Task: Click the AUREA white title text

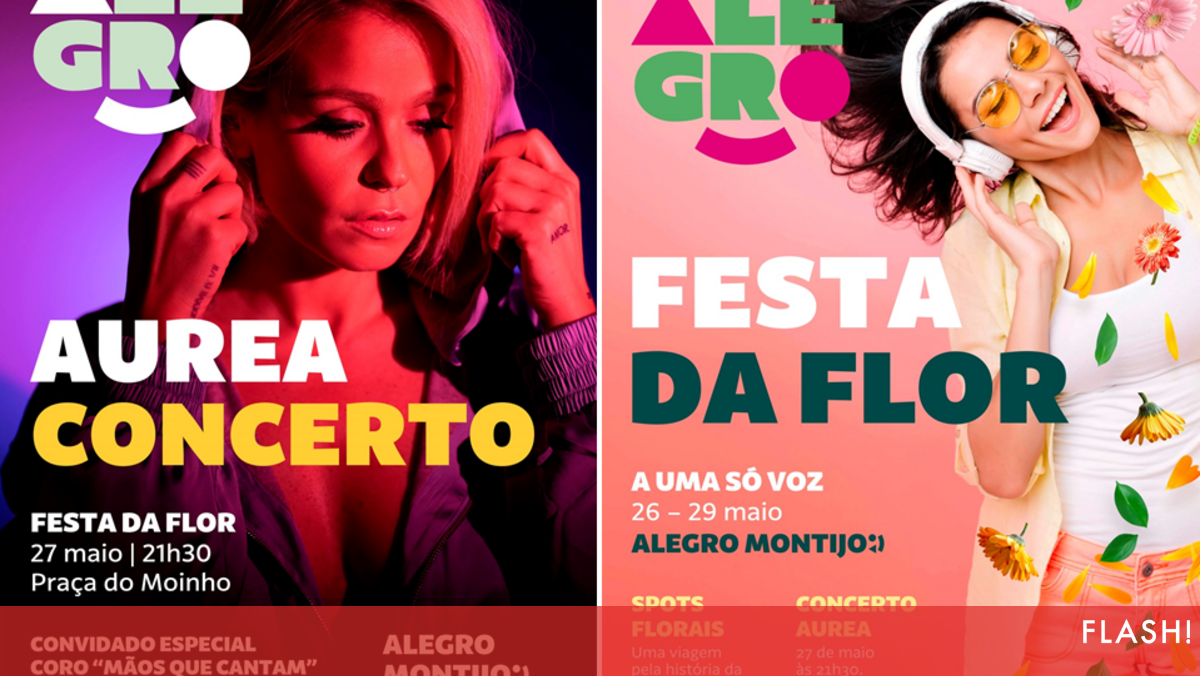Action: (x=188, y=354)
